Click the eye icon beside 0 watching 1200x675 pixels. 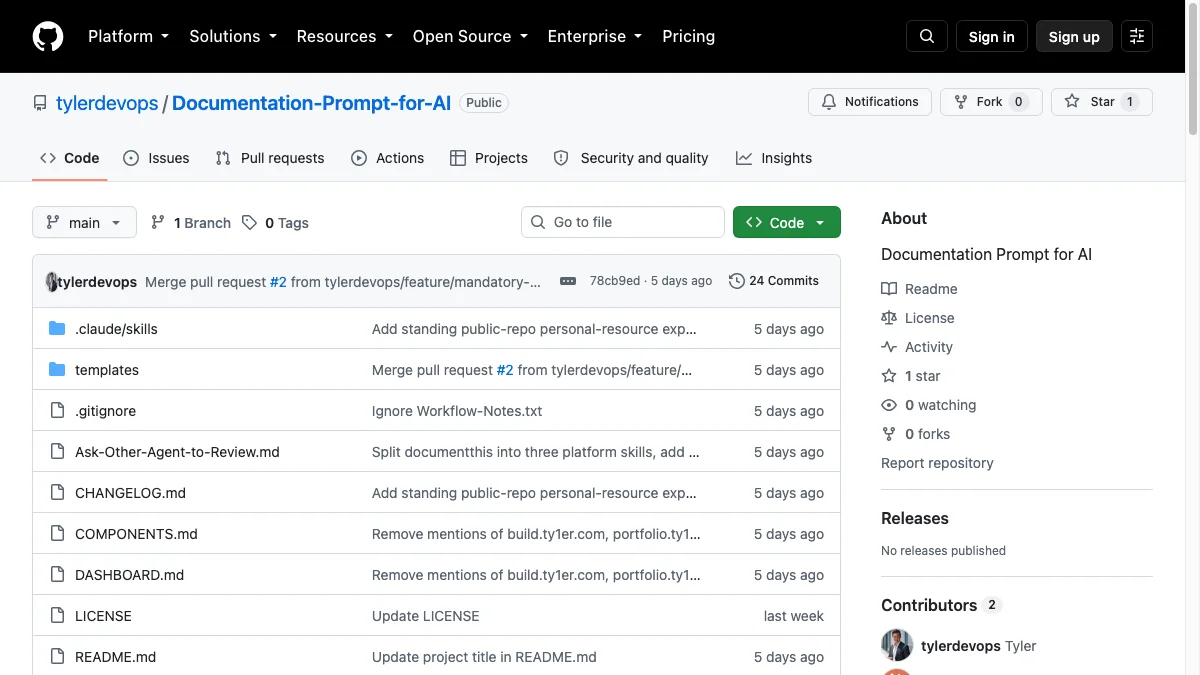(889, 405)
